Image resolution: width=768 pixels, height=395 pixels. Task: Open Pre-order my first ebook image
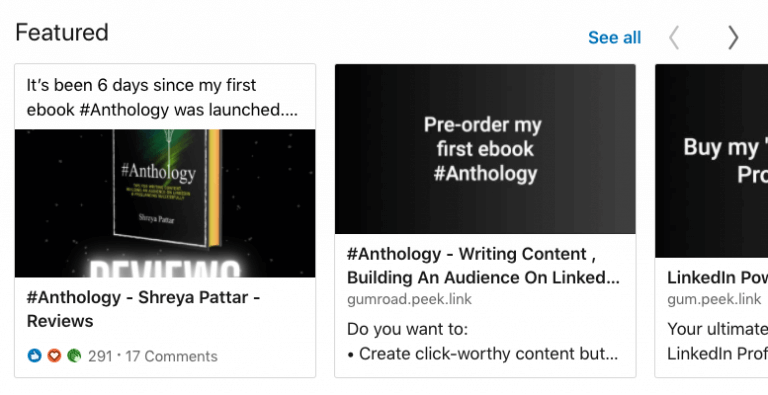click(x=485, y=149)
